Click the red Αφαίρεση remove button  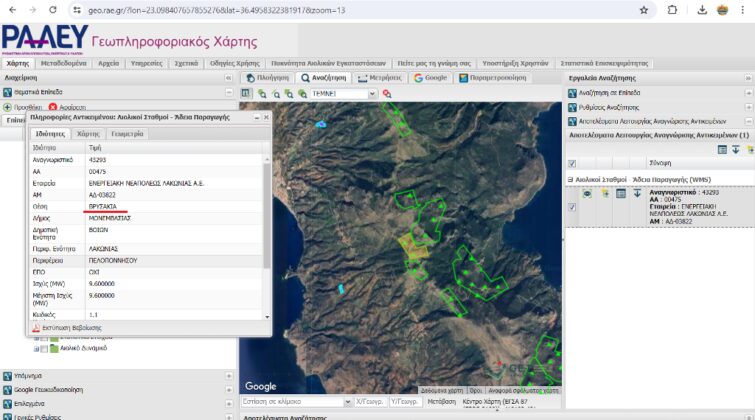click(x=67, y=107)
